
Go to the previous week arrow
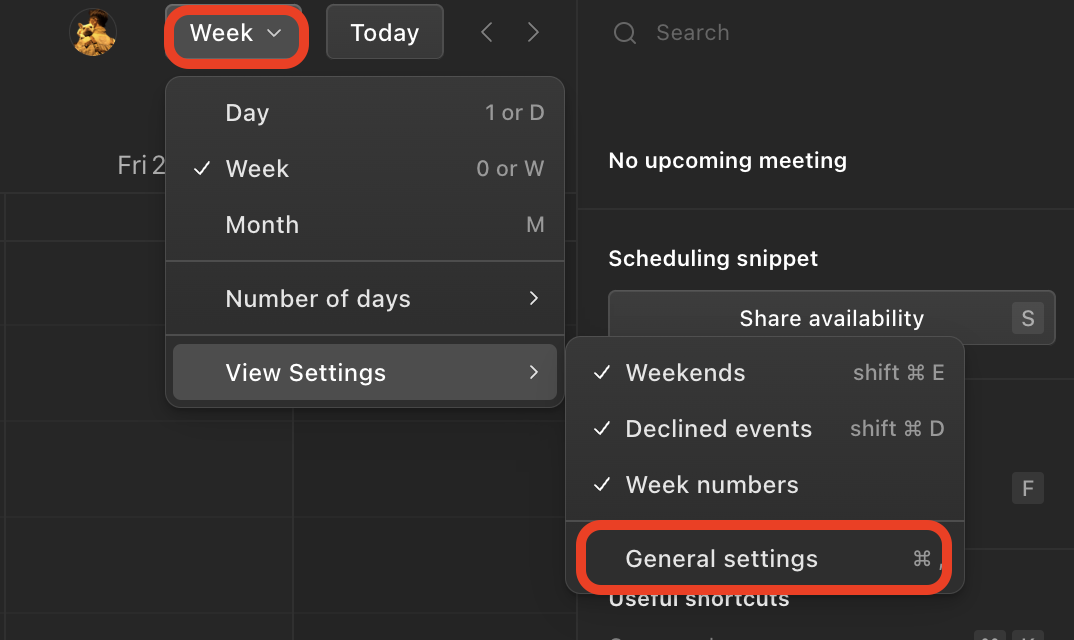[x=487, y=33]
